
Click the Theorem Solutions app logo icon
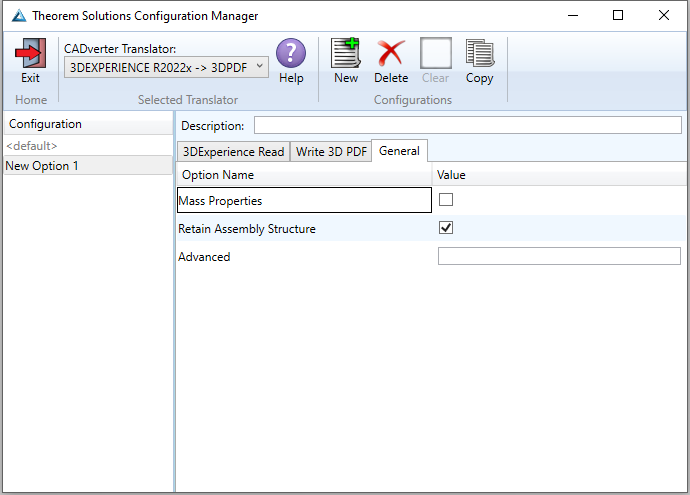19,16
